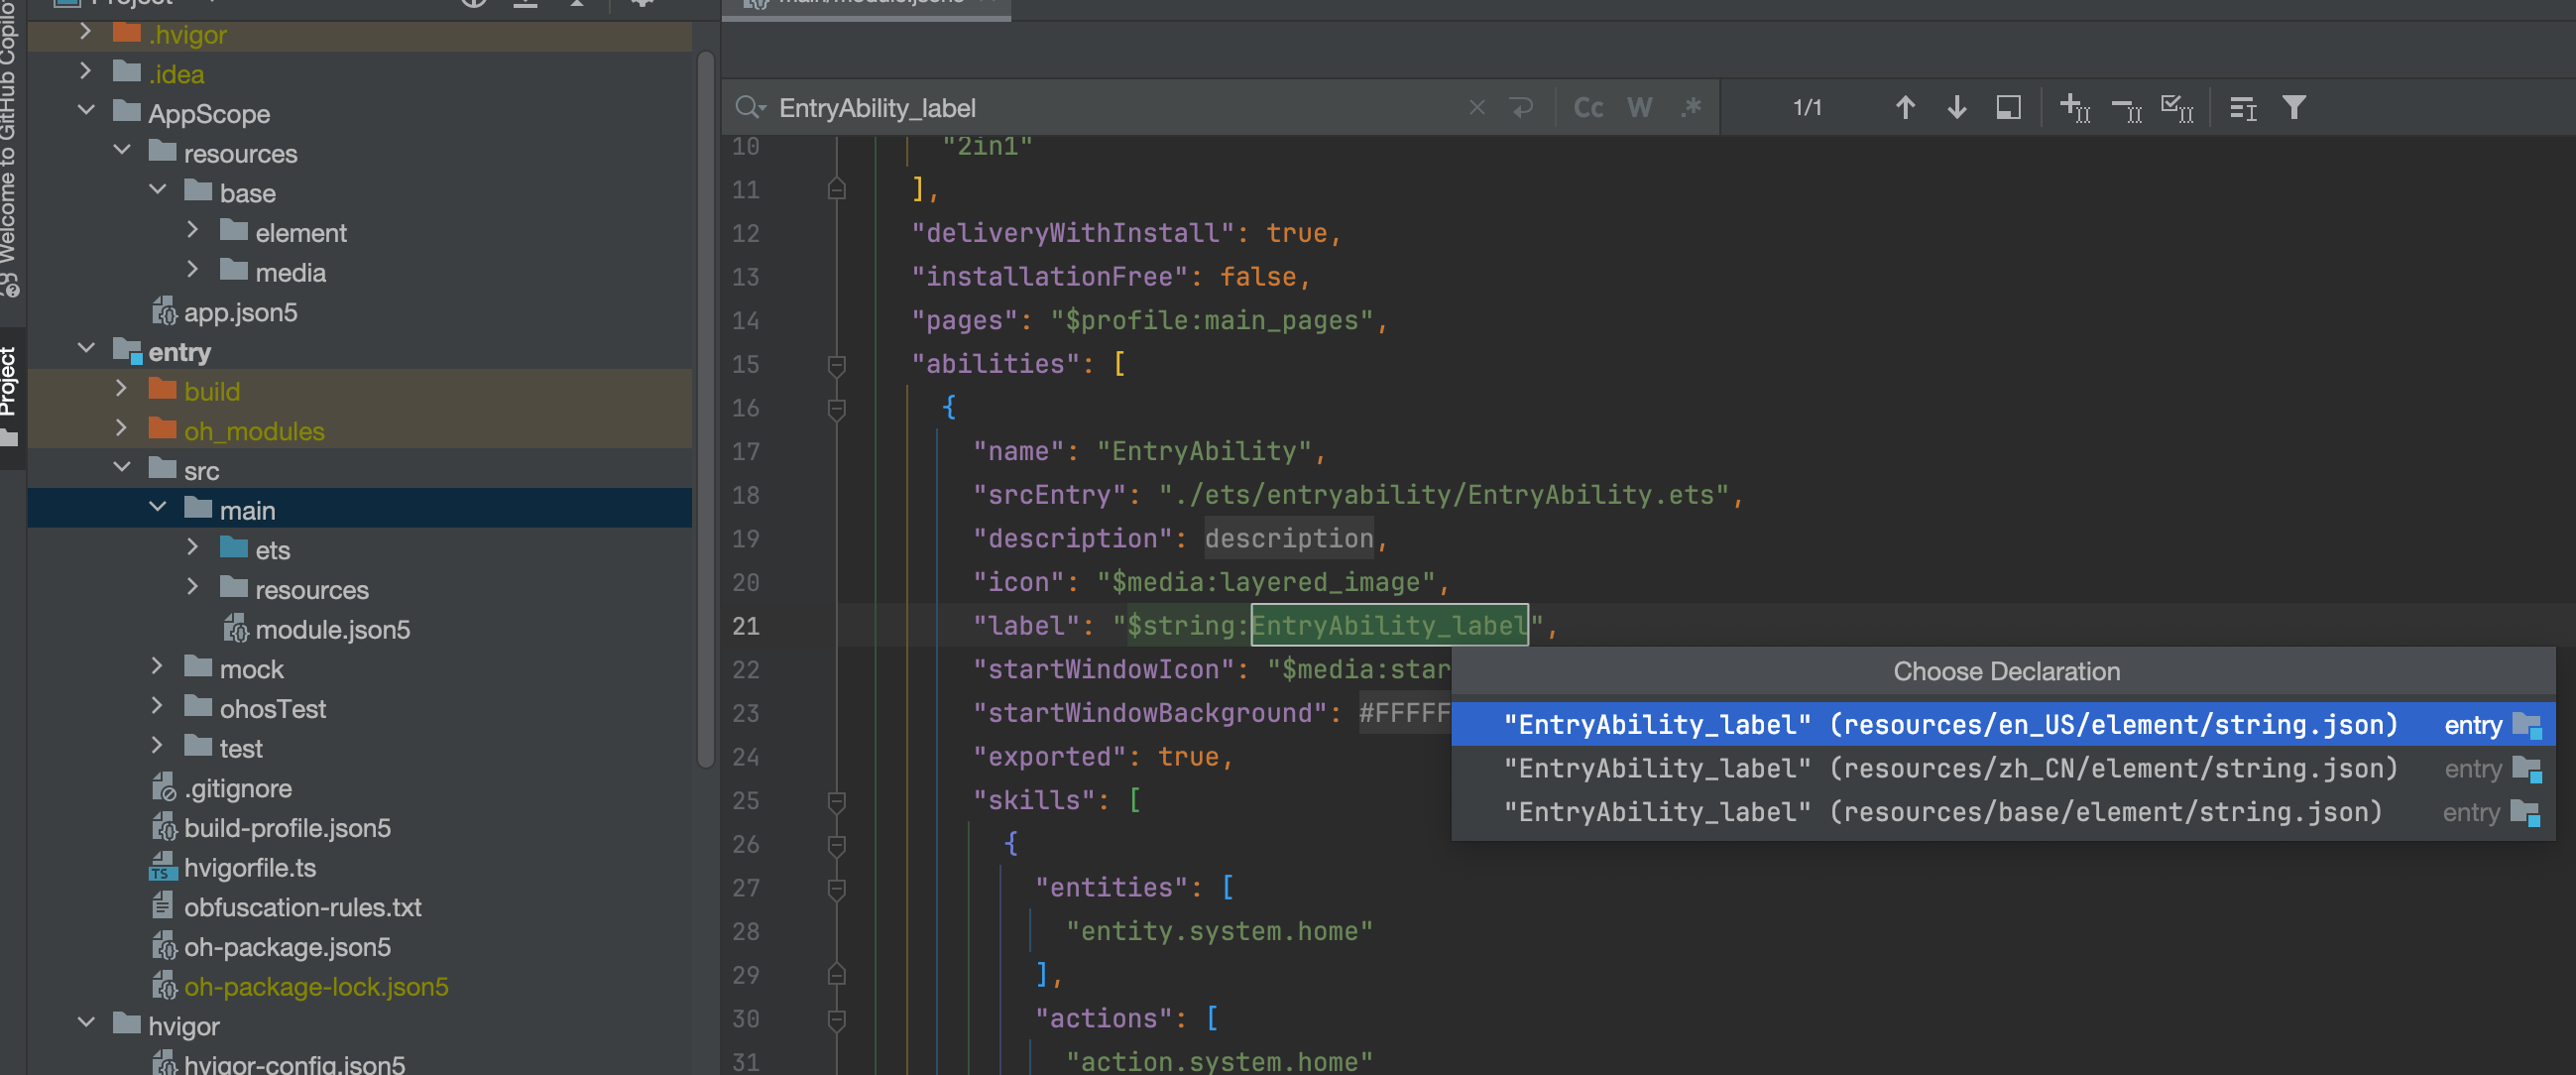The width and height of the screenshot is (2576, 1075).
Task: Expand the .hvigor folder
Action: 85,32
